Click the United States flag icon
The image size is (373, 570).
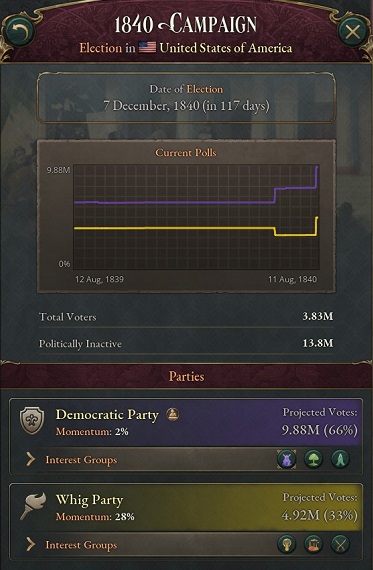pyautogui.click(x=147, y=48)
